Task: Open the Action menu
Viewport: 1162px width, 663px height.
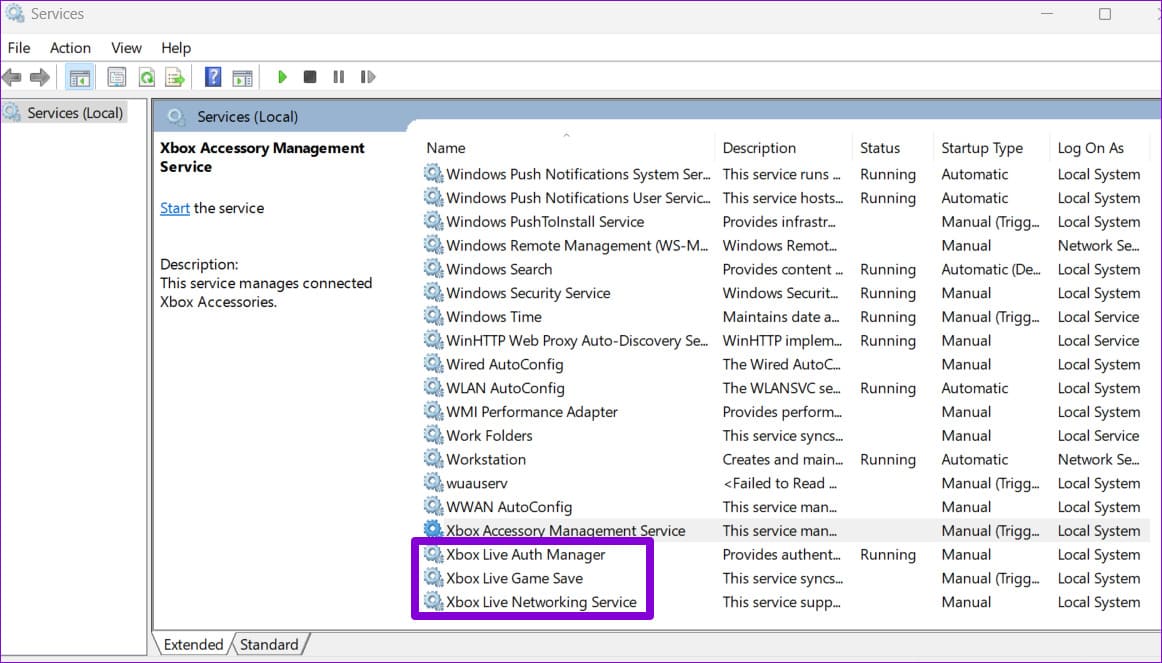Action: (70, 48)
